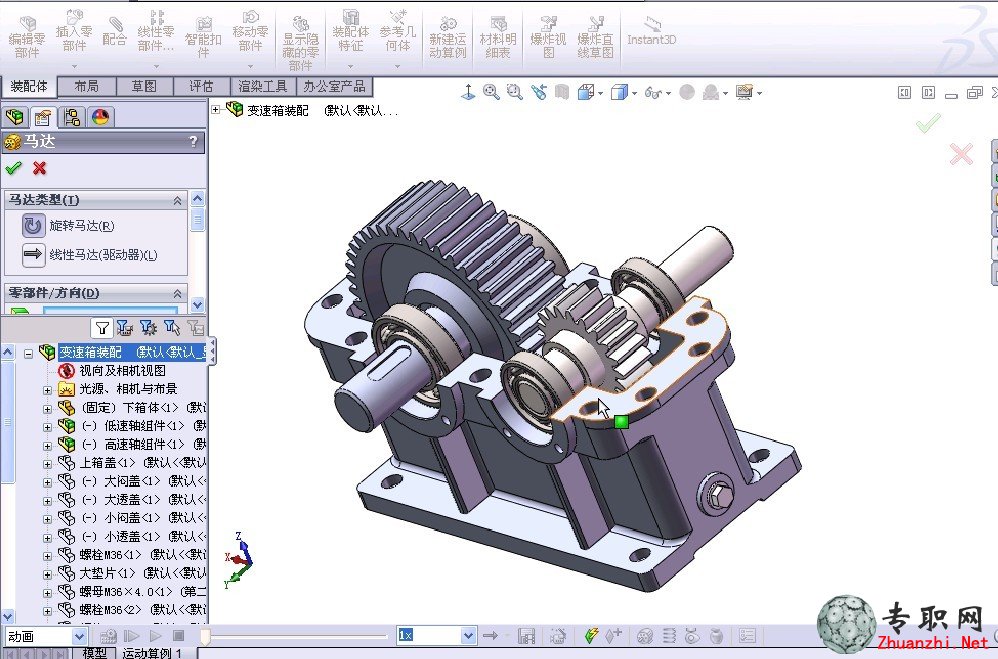Screen dimensions: 998x659
Task: Click the animation timeline slider handle
Action: [x=205, y=636]
